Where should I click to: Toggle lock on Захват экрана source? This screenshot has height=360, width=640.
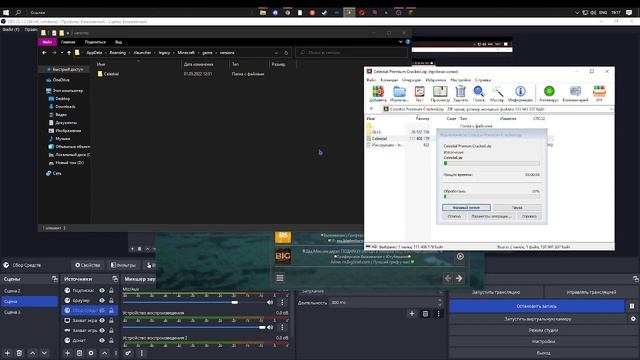tap(111, 320)
